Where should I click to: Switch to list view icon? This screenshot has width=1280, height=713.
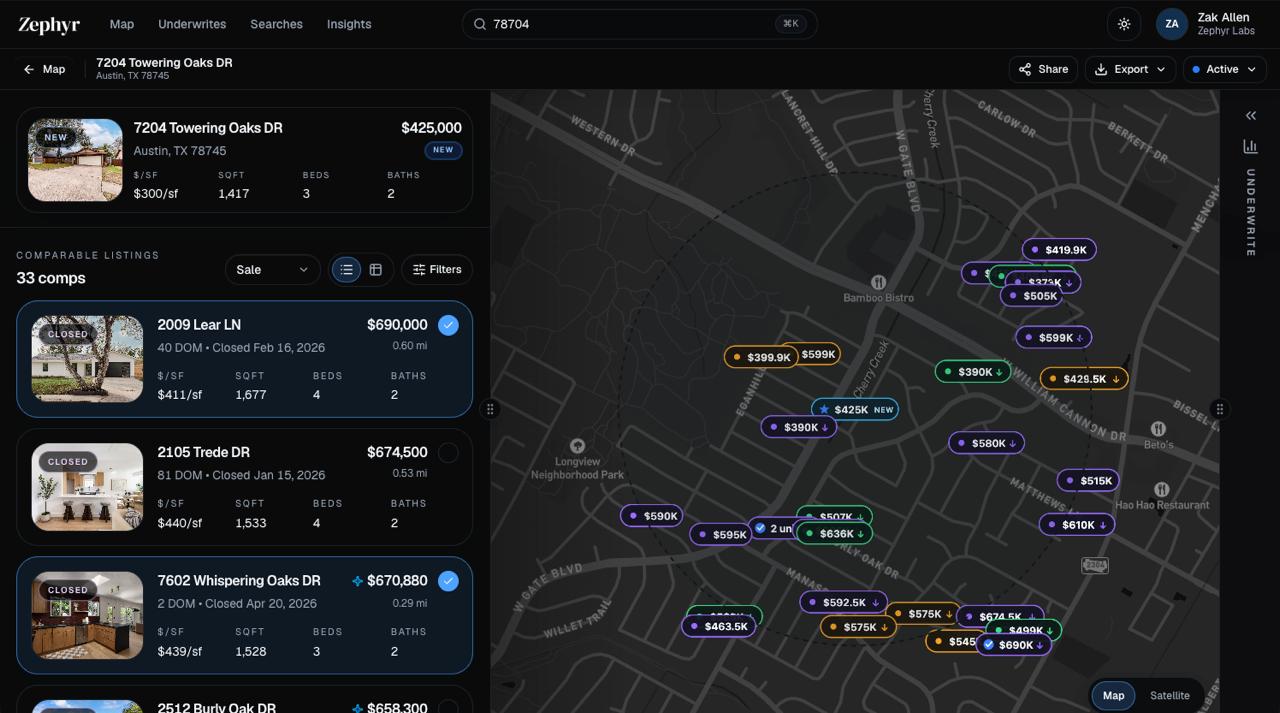coord(346,270)
